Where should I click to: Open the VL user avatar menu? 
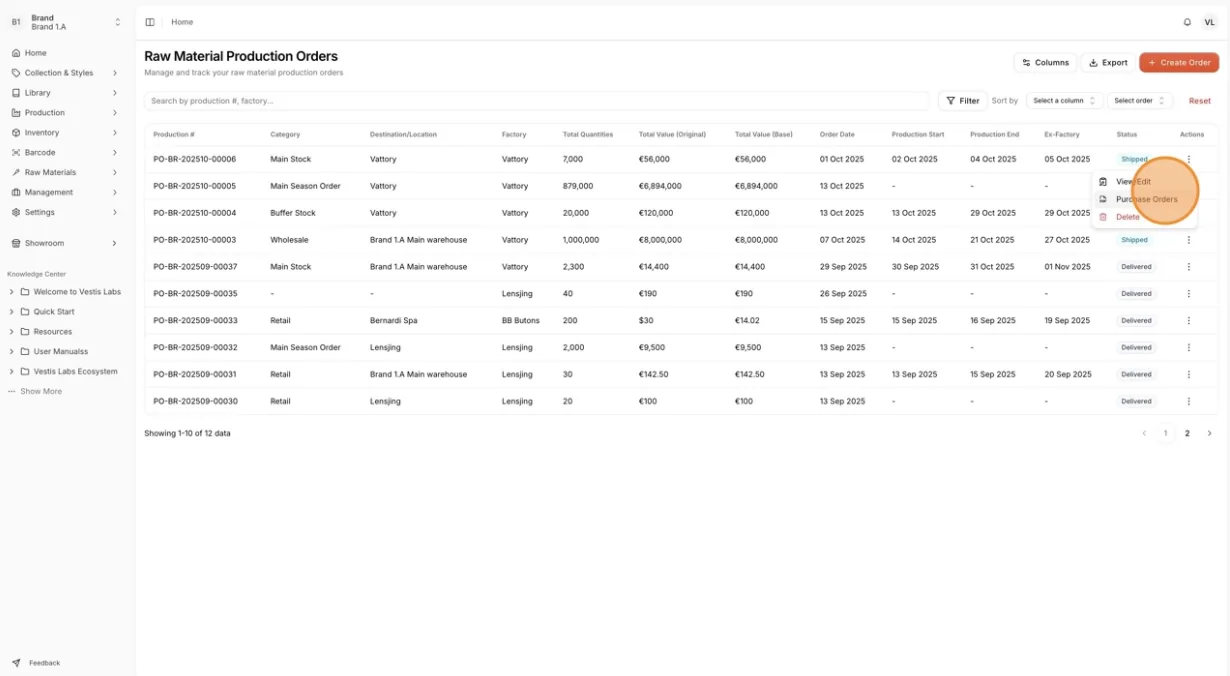(x=1209, y=22)
